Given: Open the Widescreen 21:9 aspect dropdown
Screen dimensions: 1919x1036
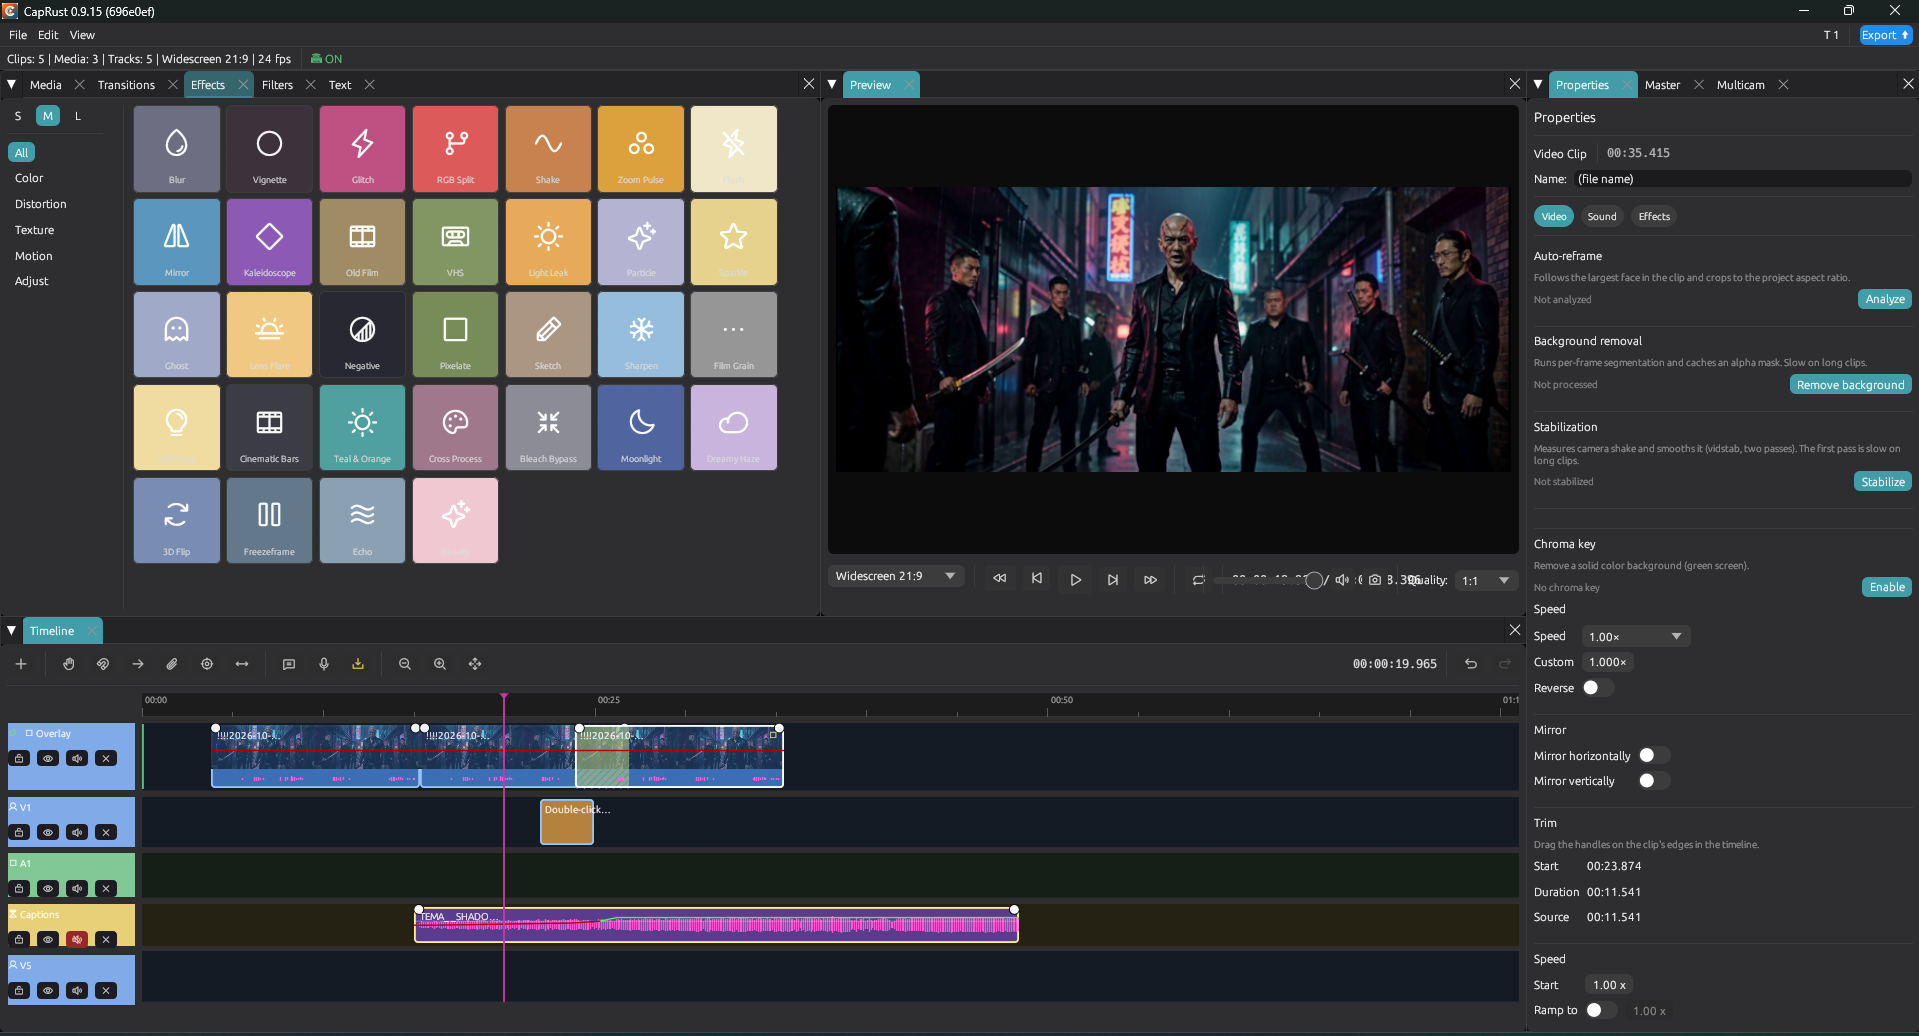Looking at the screenshot, I should pyautogui.click(x=896, y=576).
